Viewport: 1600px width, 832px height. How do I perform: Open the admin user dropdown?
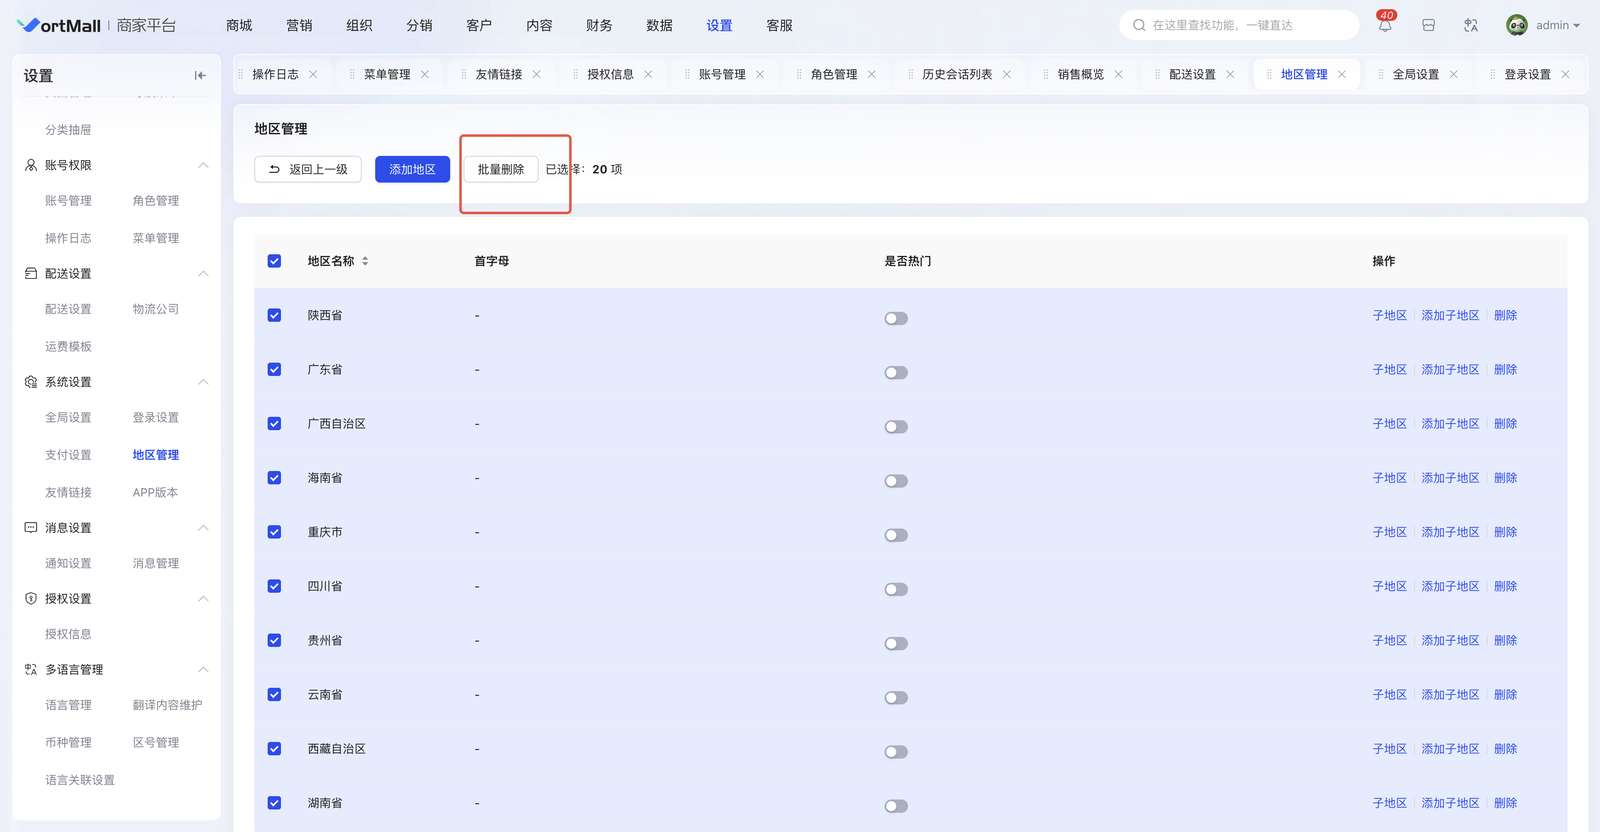tap(1557, 26)
